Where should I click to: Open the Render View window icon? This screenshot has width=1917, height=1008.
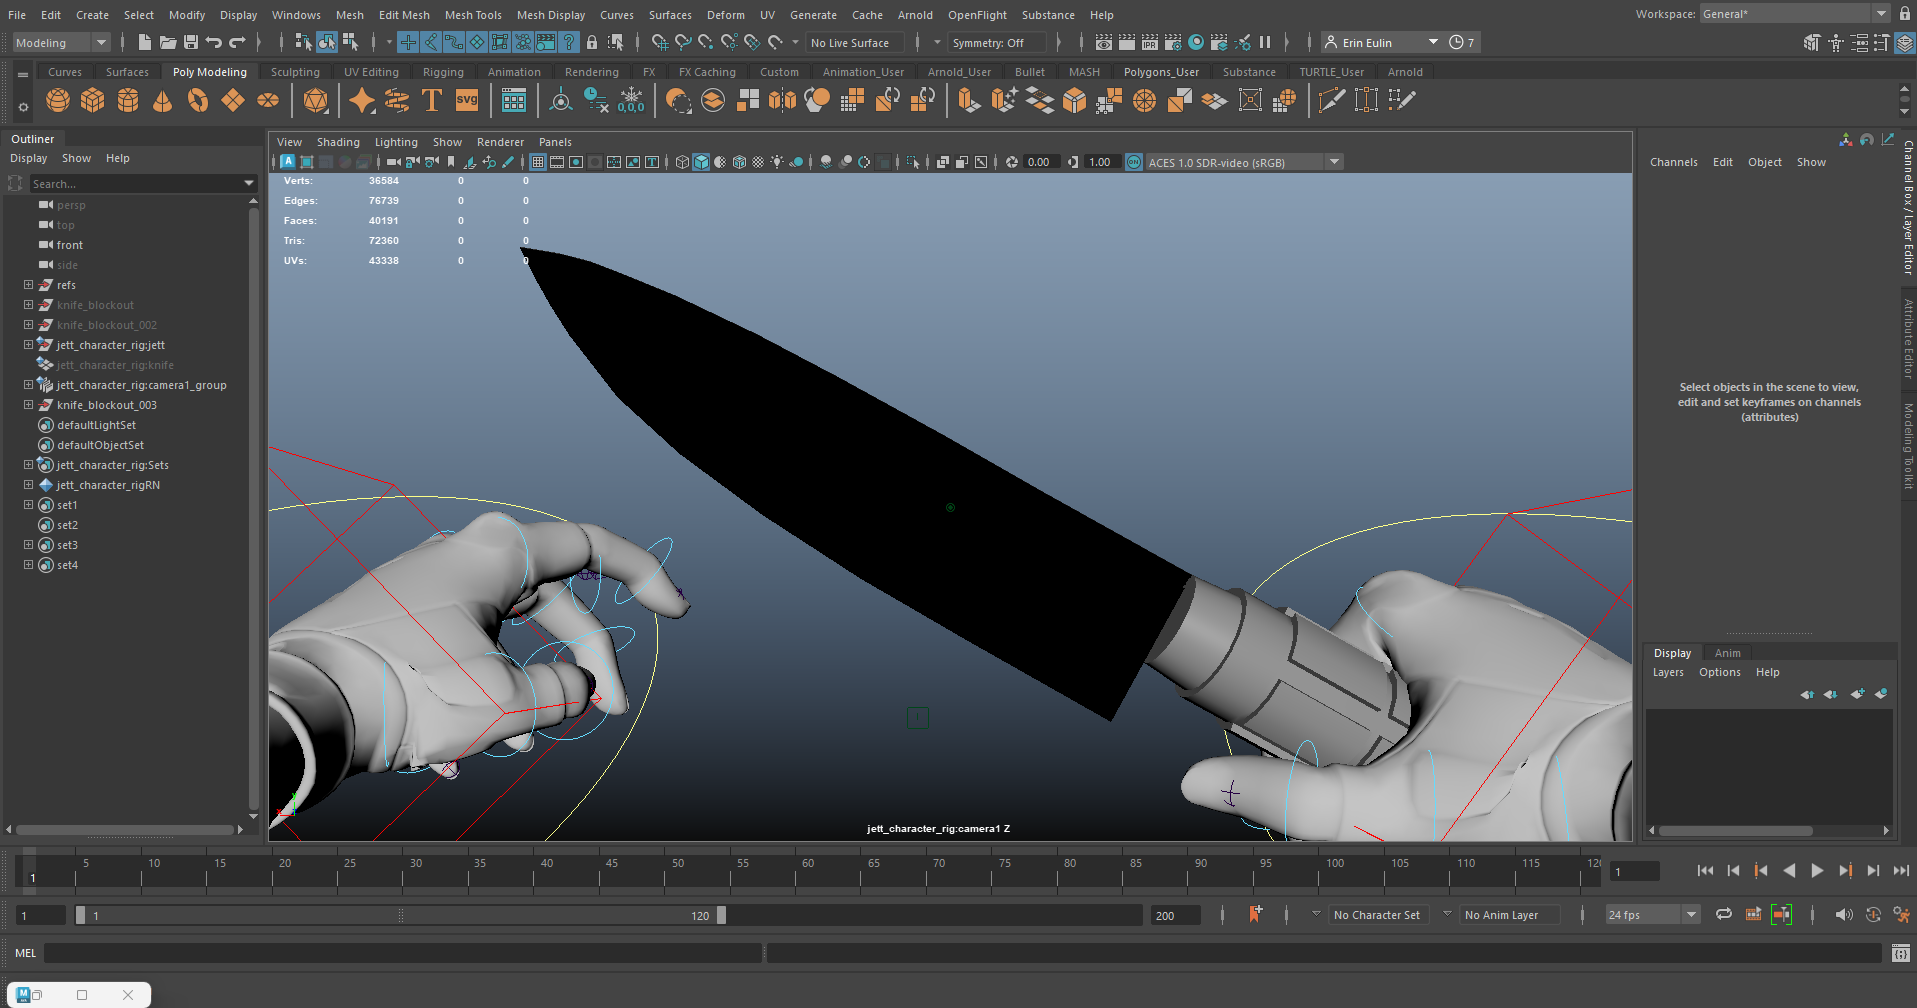tap(1104, 42)
